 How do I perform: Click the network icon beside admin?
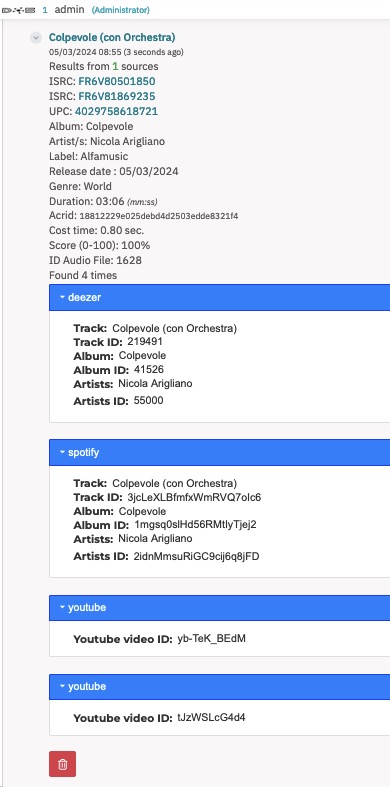[19, 10]
